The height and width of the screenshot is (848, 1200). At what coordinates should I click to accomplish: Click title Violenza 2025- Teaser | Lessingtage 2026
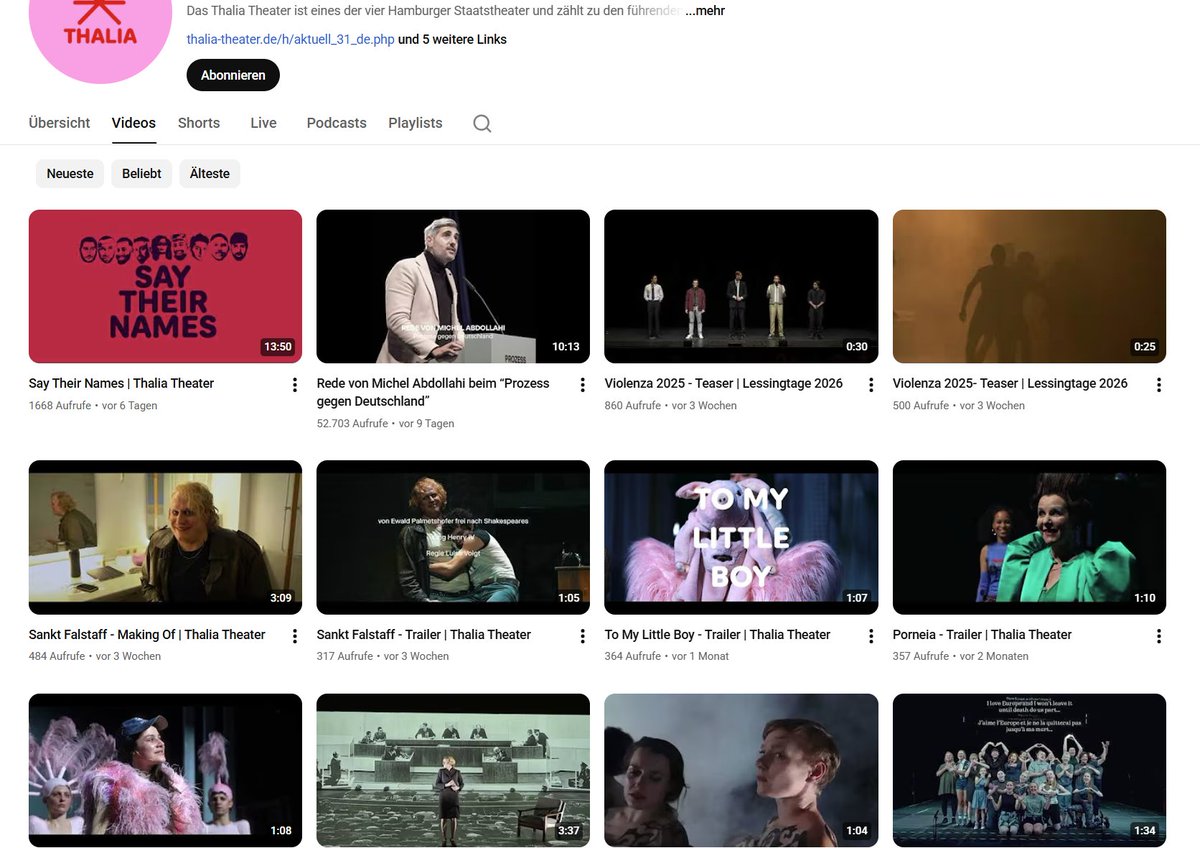click(x=1010, y=383)
